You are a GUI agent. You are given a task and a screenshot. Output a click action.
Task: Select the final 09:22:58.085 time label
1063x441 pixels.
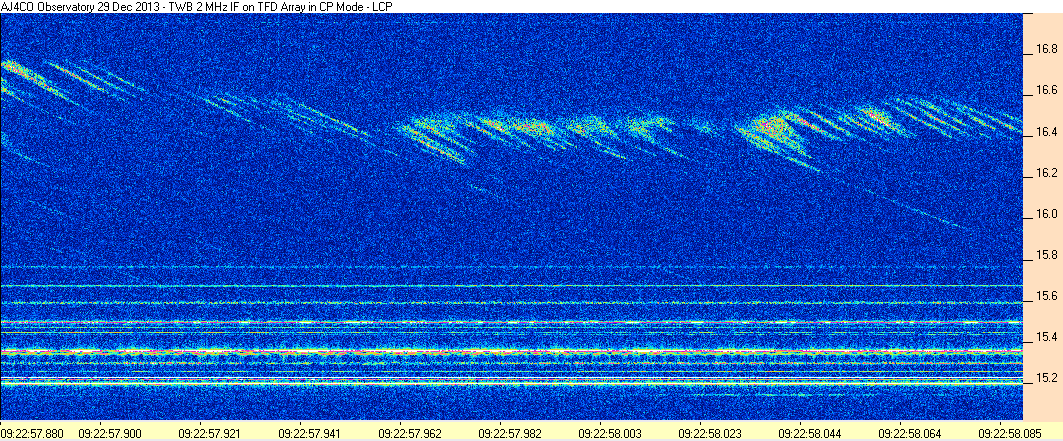click(1010, 431)
